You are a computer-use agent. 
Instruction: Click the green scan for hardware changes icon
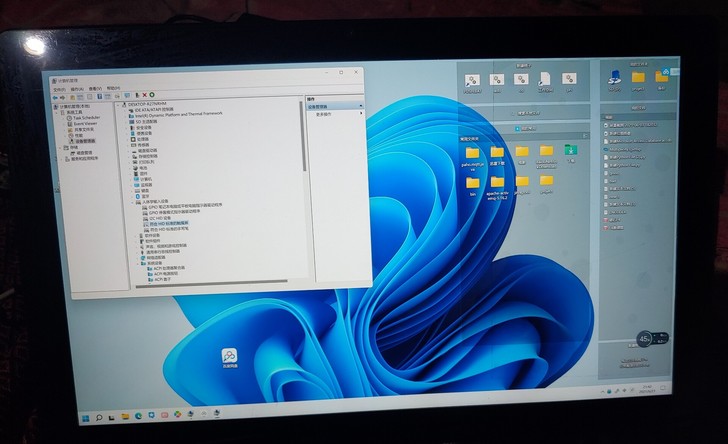151,95
